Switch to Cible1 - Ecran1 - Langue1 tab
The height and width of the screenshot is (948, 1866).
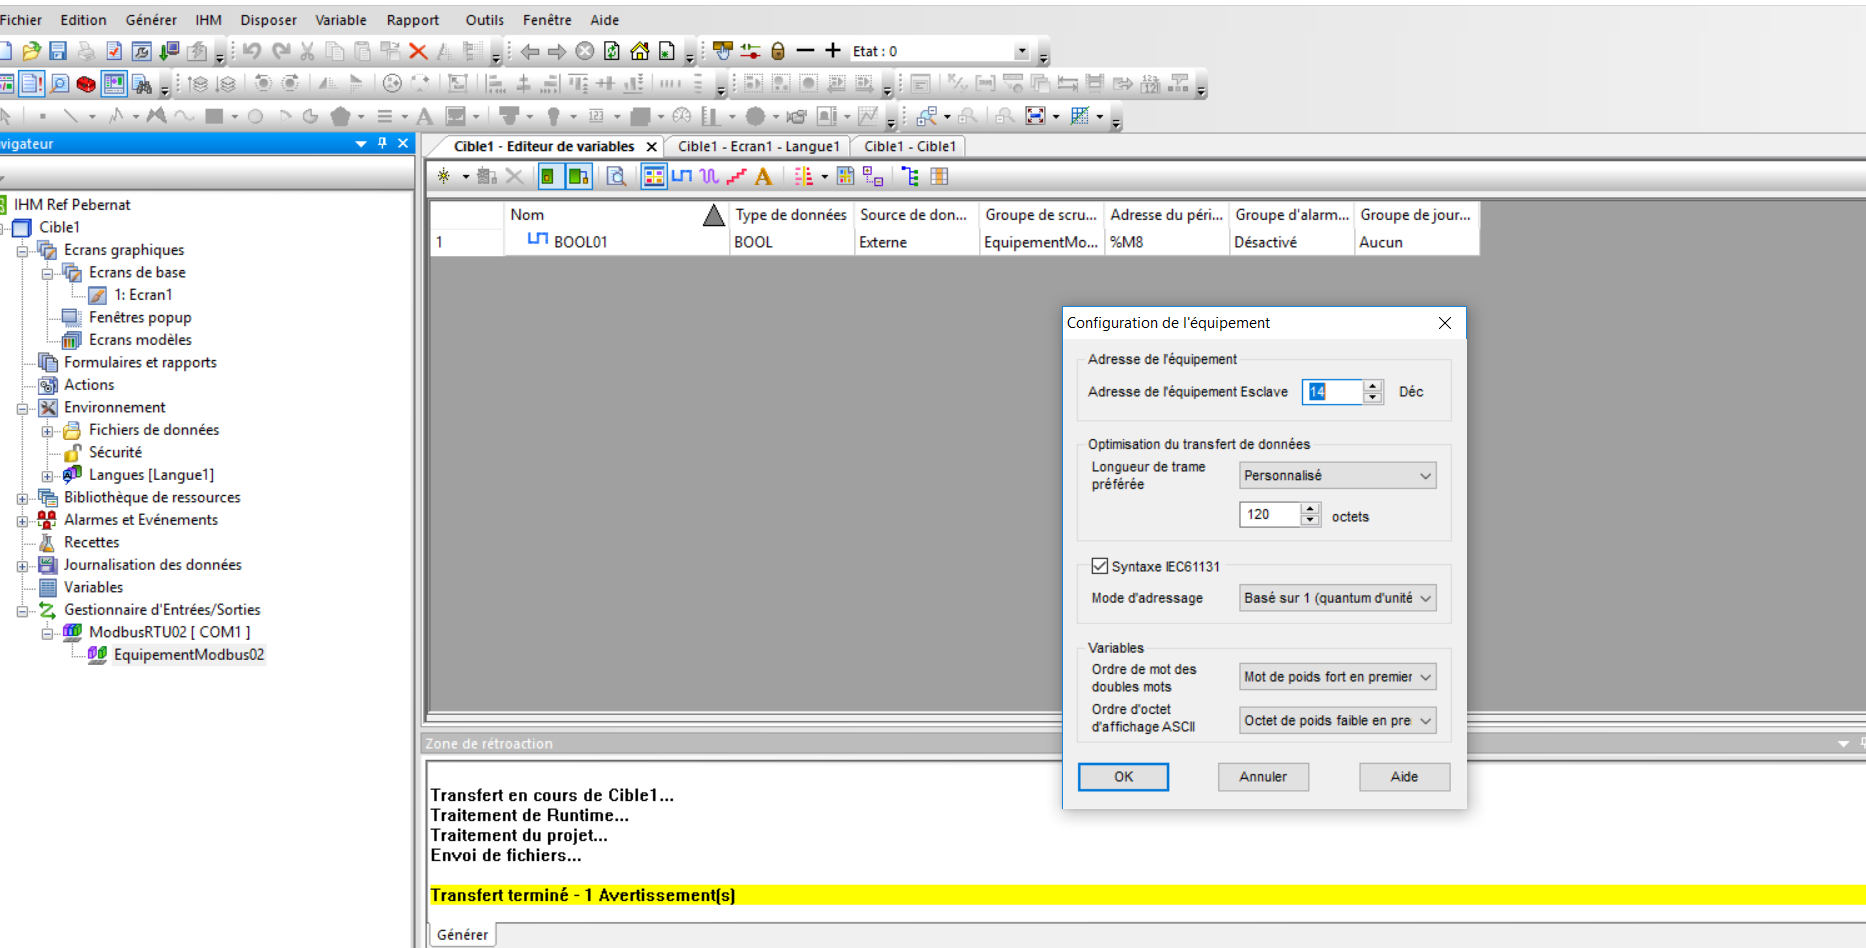pos(758,146)
